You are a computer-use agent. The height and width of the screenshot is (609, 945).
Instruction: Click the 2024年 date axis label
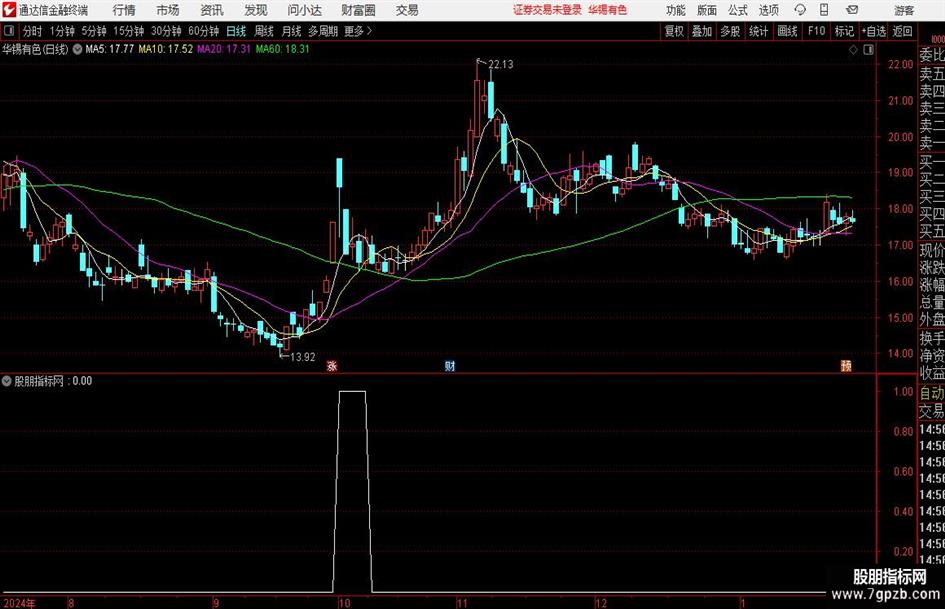(x=19, y=603)
